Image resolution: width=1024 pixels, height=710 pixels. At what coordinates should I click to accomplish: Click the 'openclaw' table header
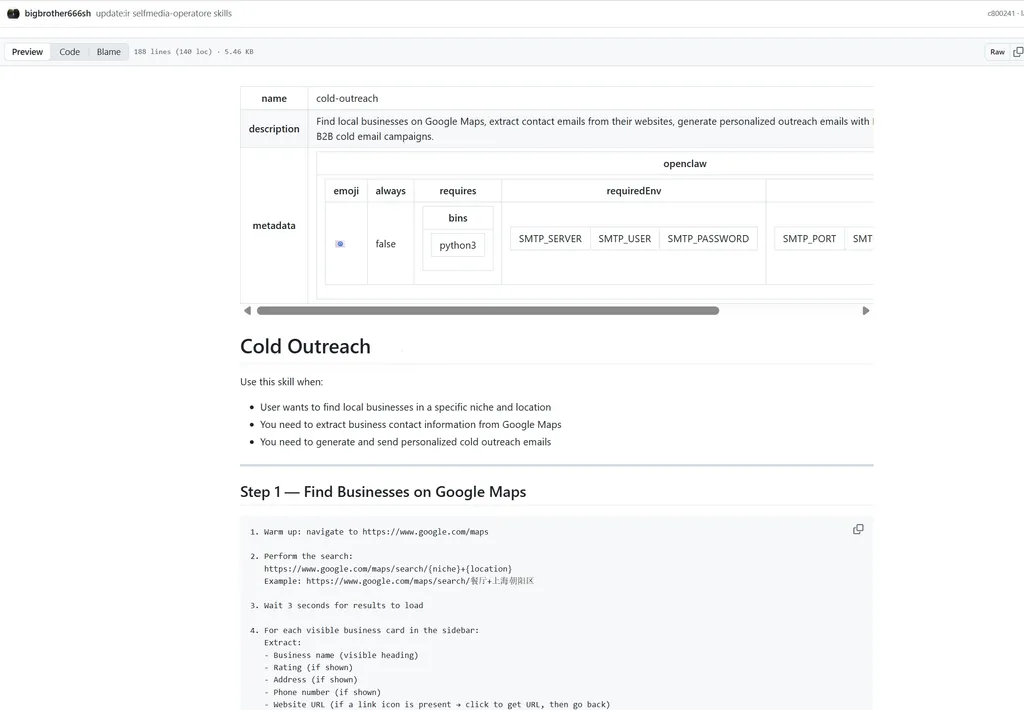(x=684, y=163)
